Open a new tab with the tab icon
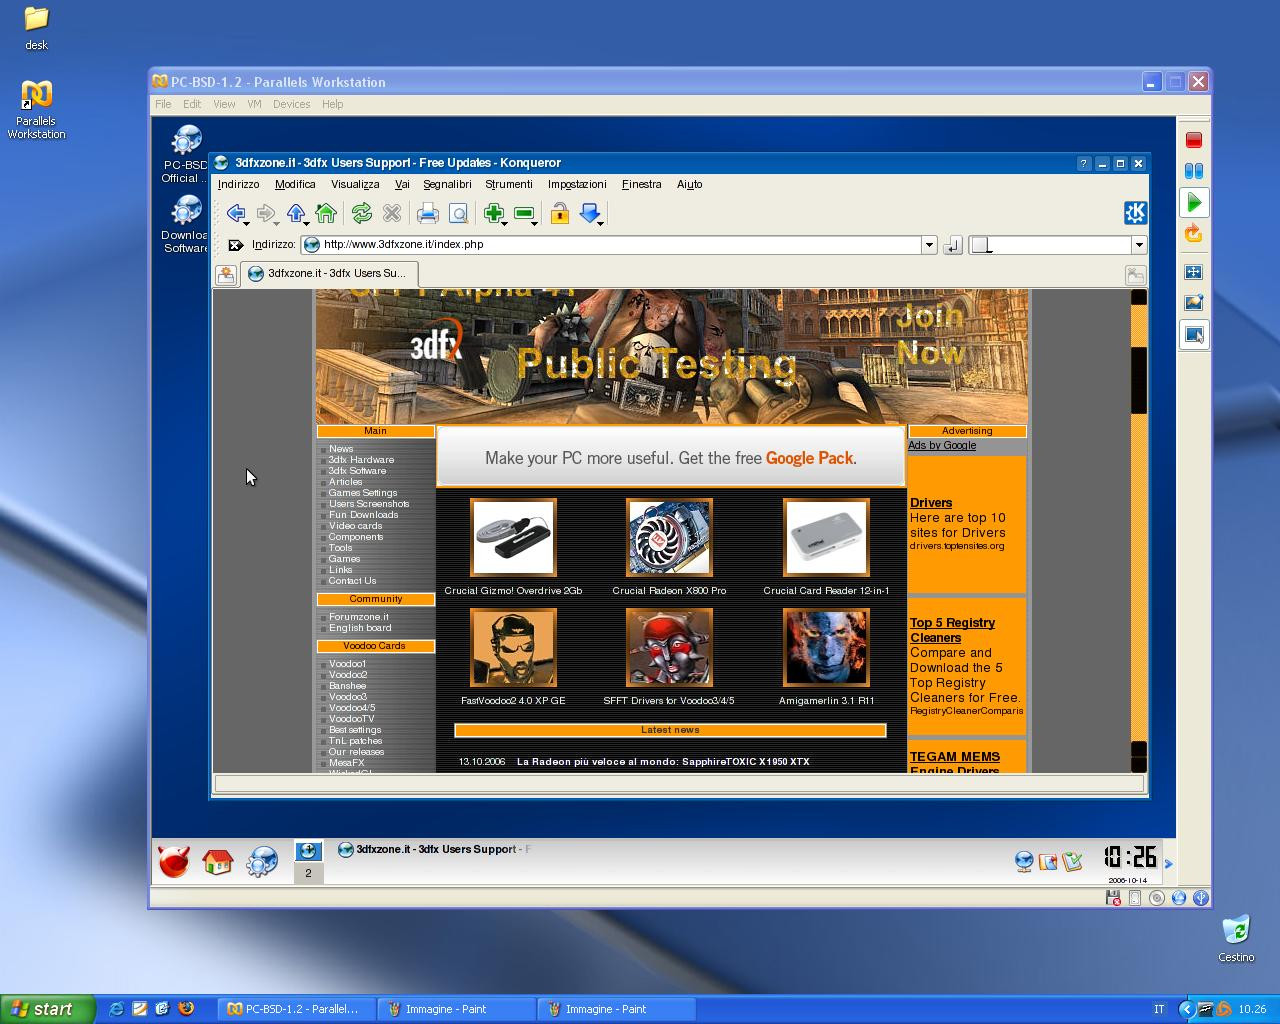This screenshot has height=1024, width=1280. pyautogui.click(x=226, y=275)
